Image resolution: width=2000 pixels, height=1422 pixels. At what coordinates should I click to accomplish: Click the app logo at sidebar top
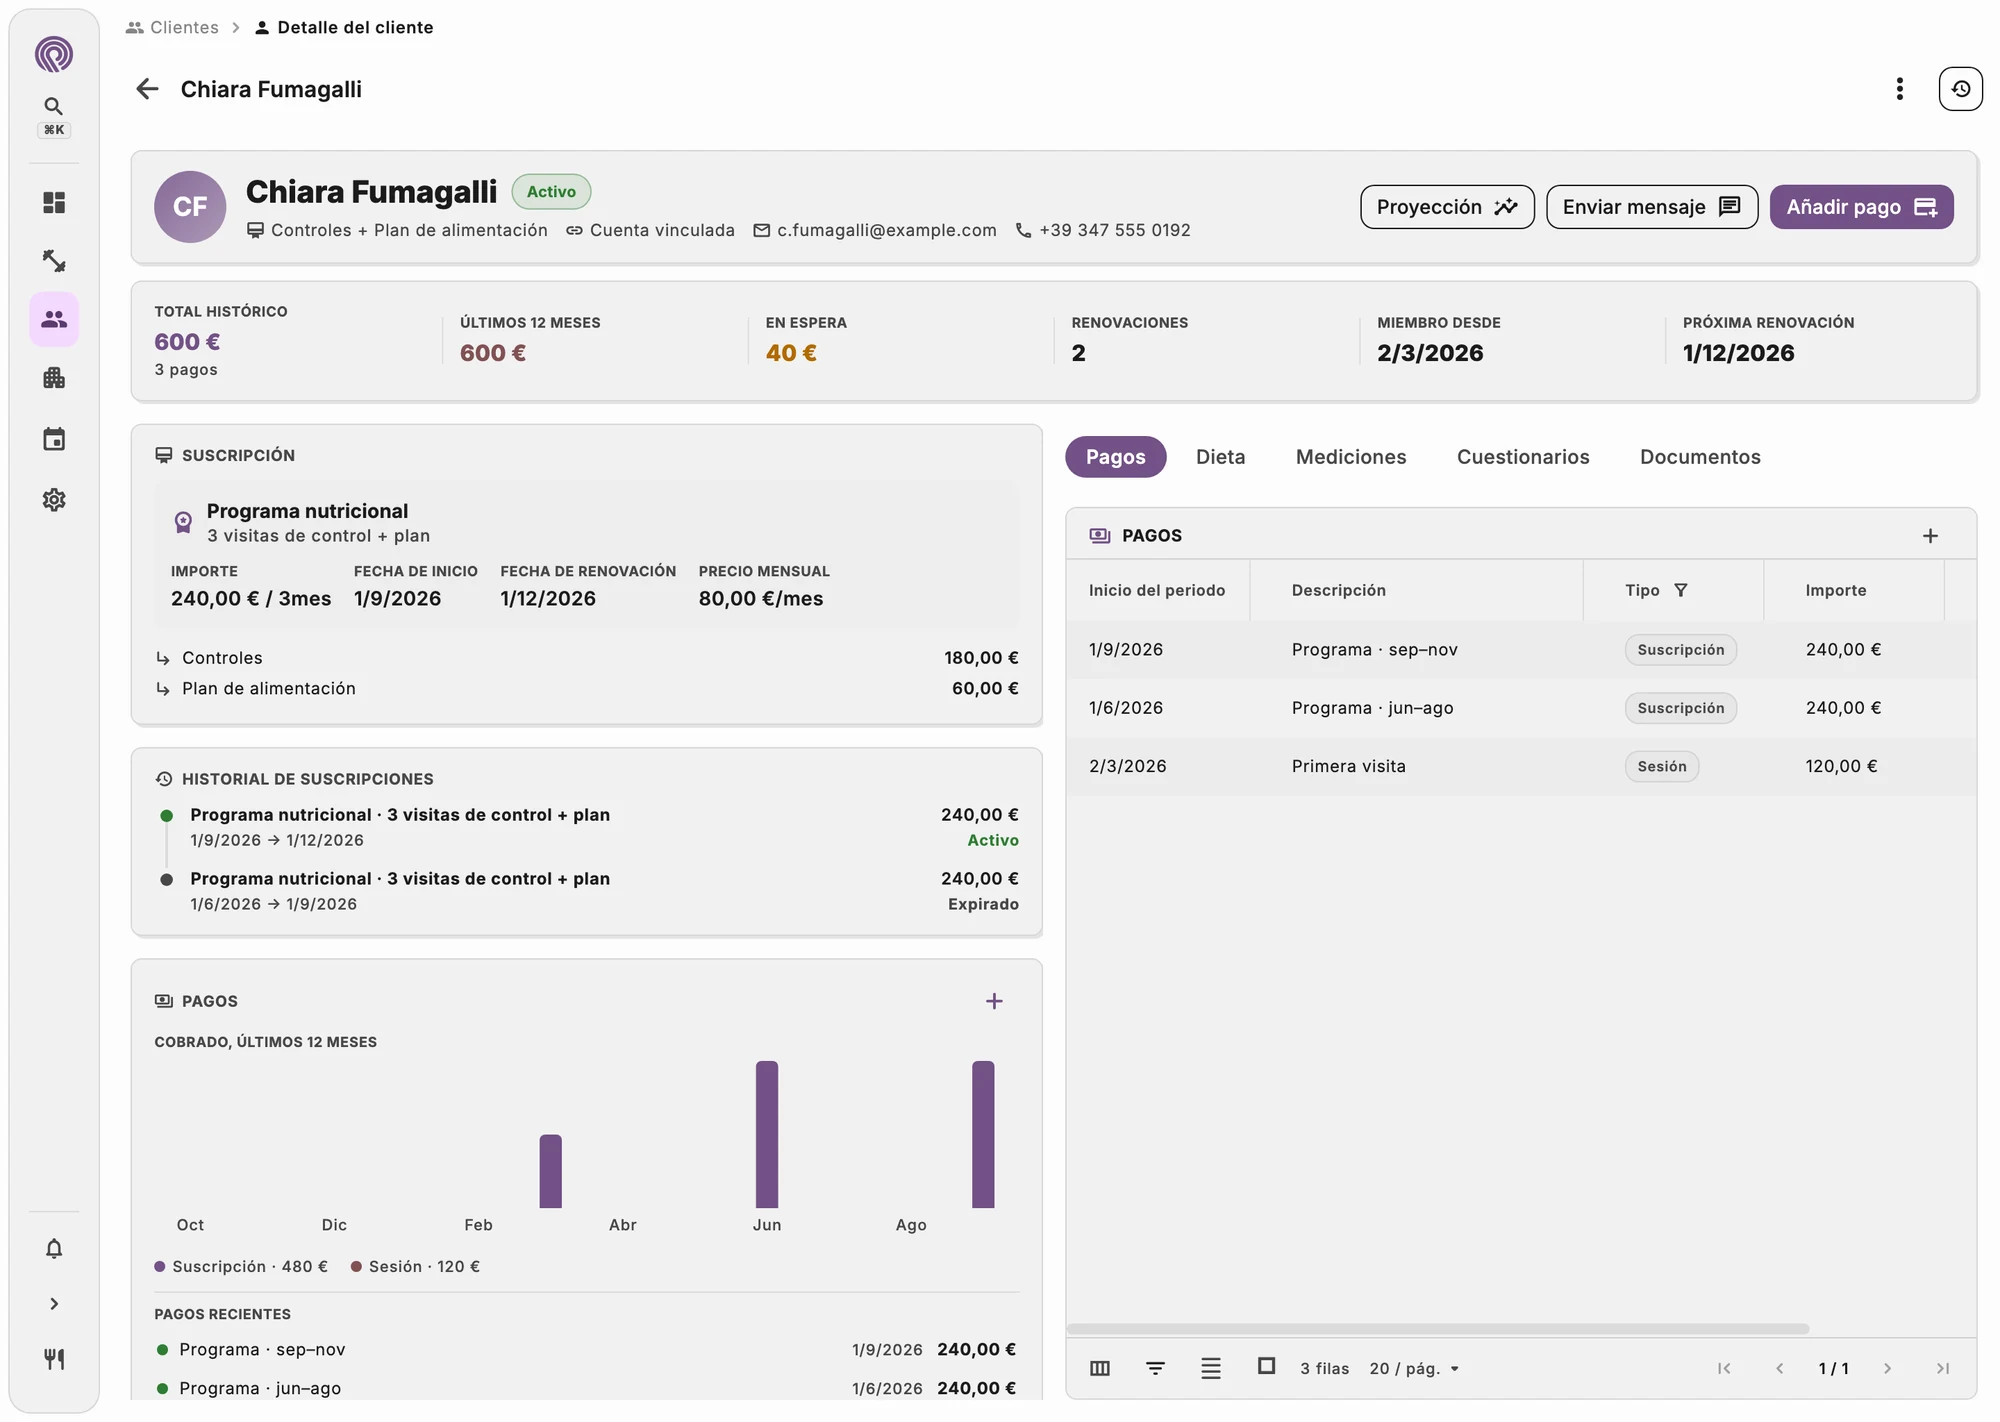[x=54, y=54]
